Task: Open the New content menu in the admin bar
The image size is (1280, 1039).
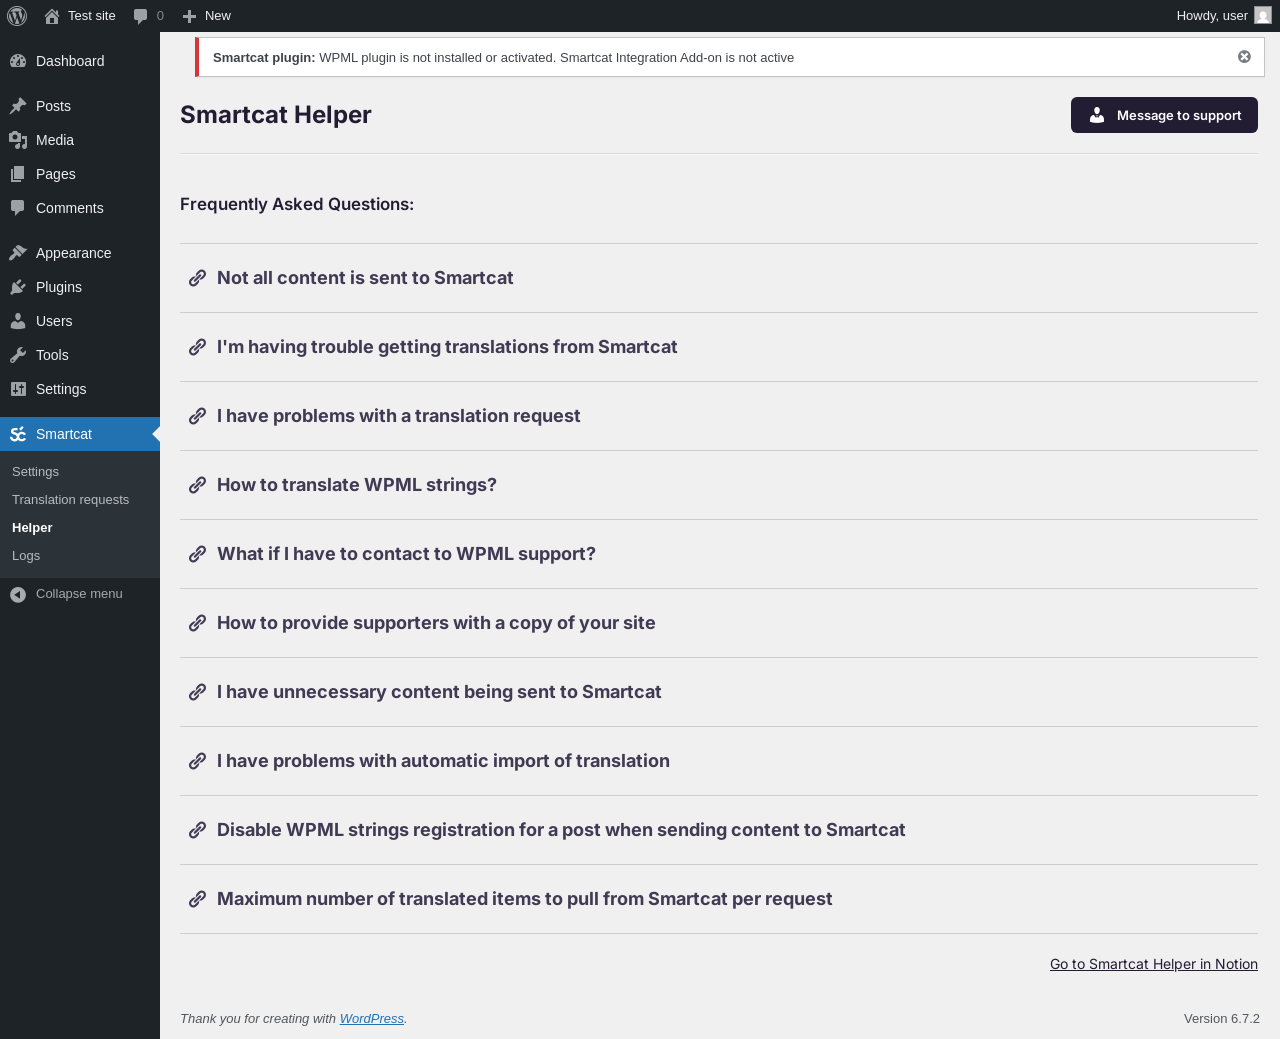Action: click(x=207, y=16)
